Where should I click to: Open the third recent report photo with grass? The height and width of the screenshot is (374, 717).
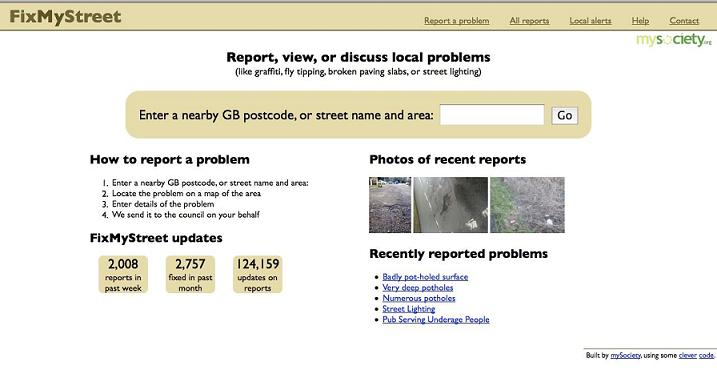527,205
